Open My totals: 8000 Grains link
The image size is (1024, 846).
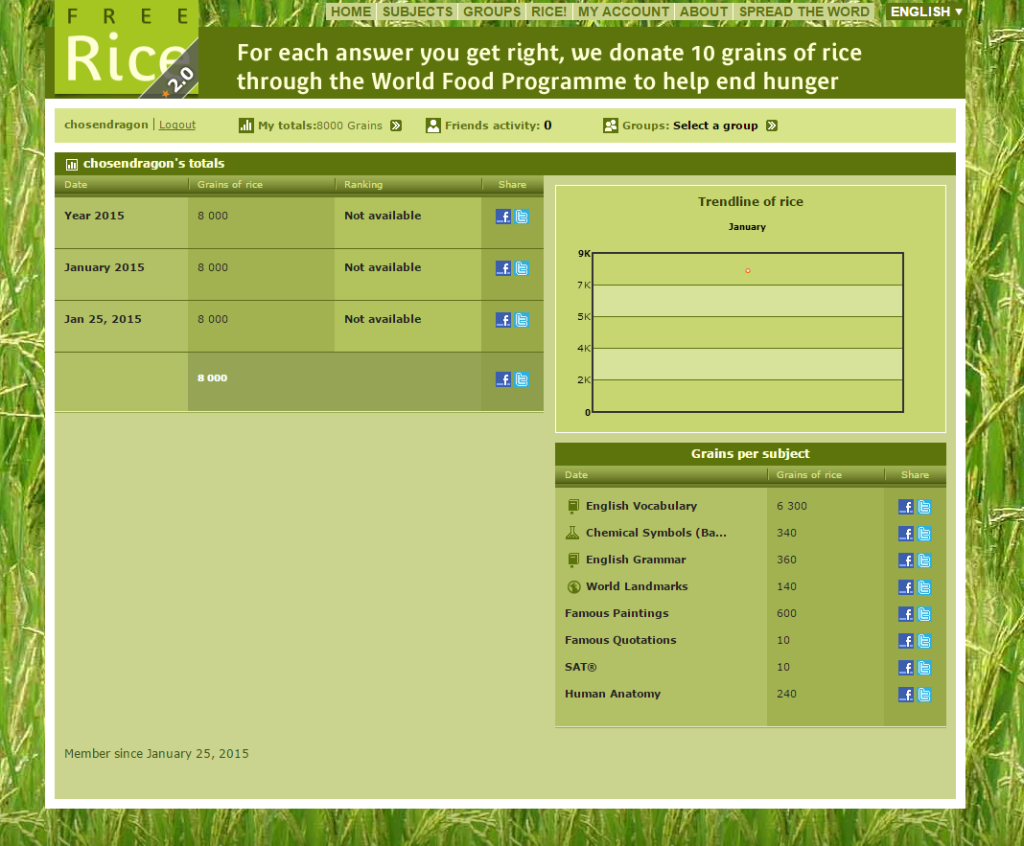pyautogui.click(x=320, y=125)
